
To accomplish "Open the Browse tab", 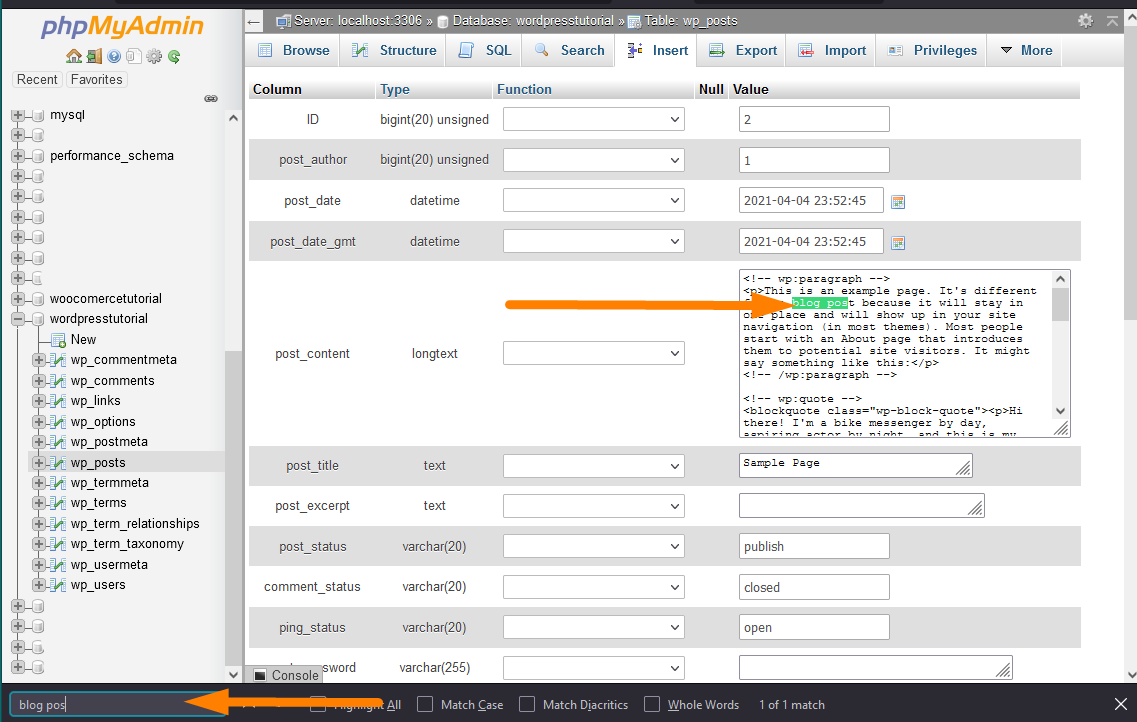I will coord(294,51).
